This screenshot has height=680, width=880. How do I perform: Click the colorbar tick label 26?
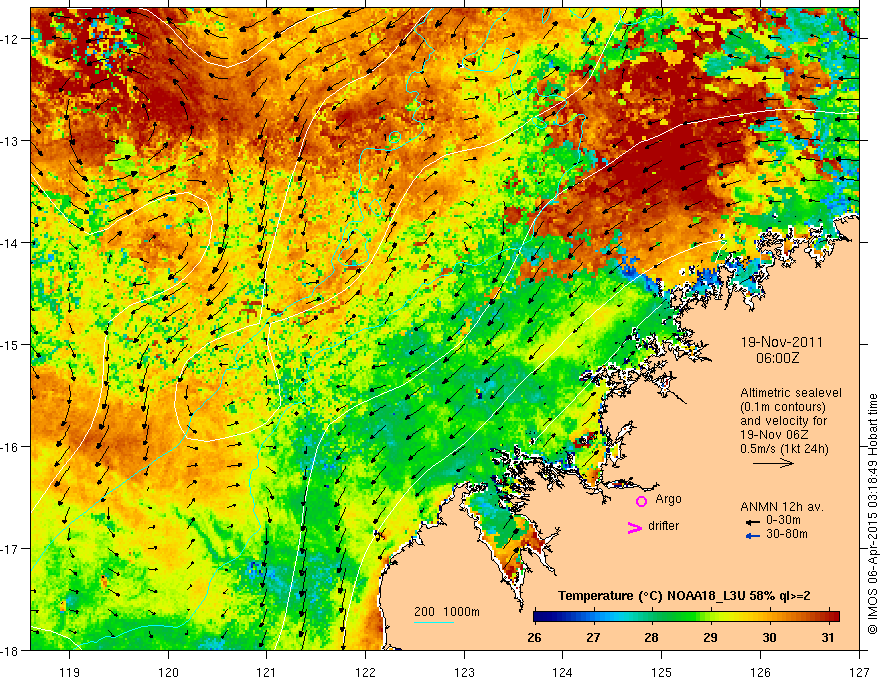pos(534,637)
